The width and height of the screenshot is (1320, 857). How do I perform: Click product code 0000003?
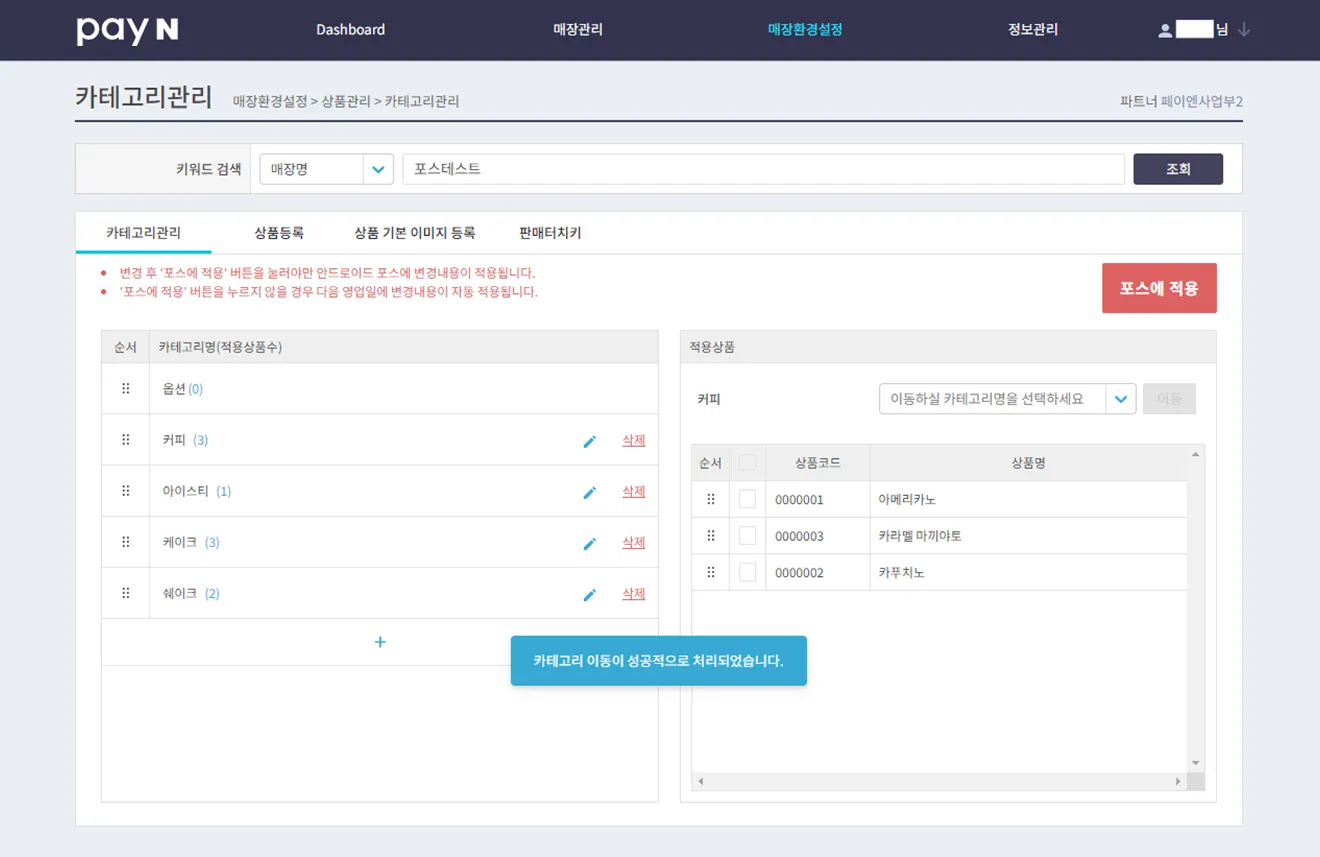click(799, 536)
